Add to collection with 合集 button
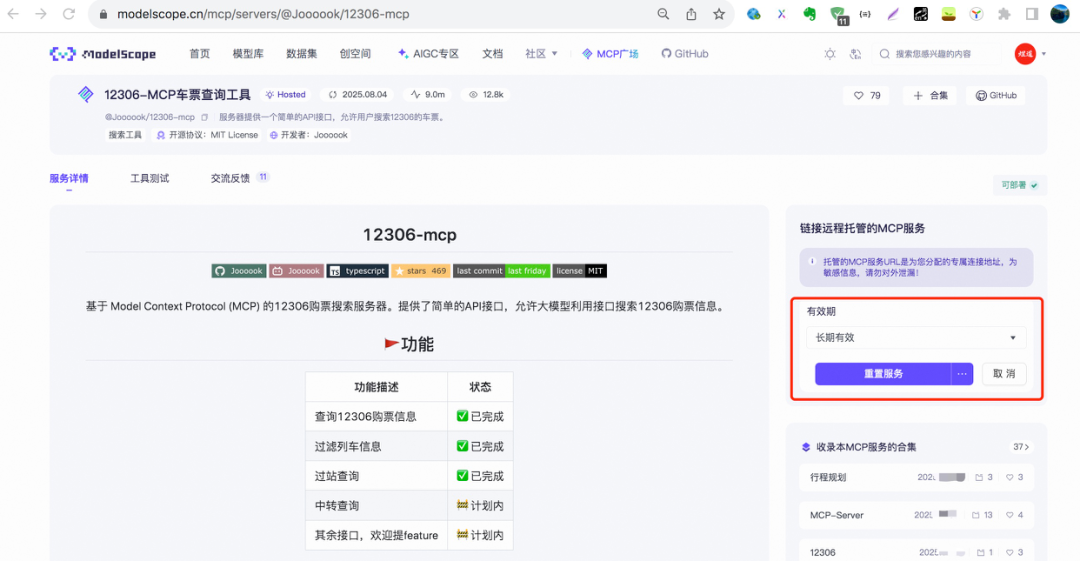The image size is (1080, 561). point(930,96)
